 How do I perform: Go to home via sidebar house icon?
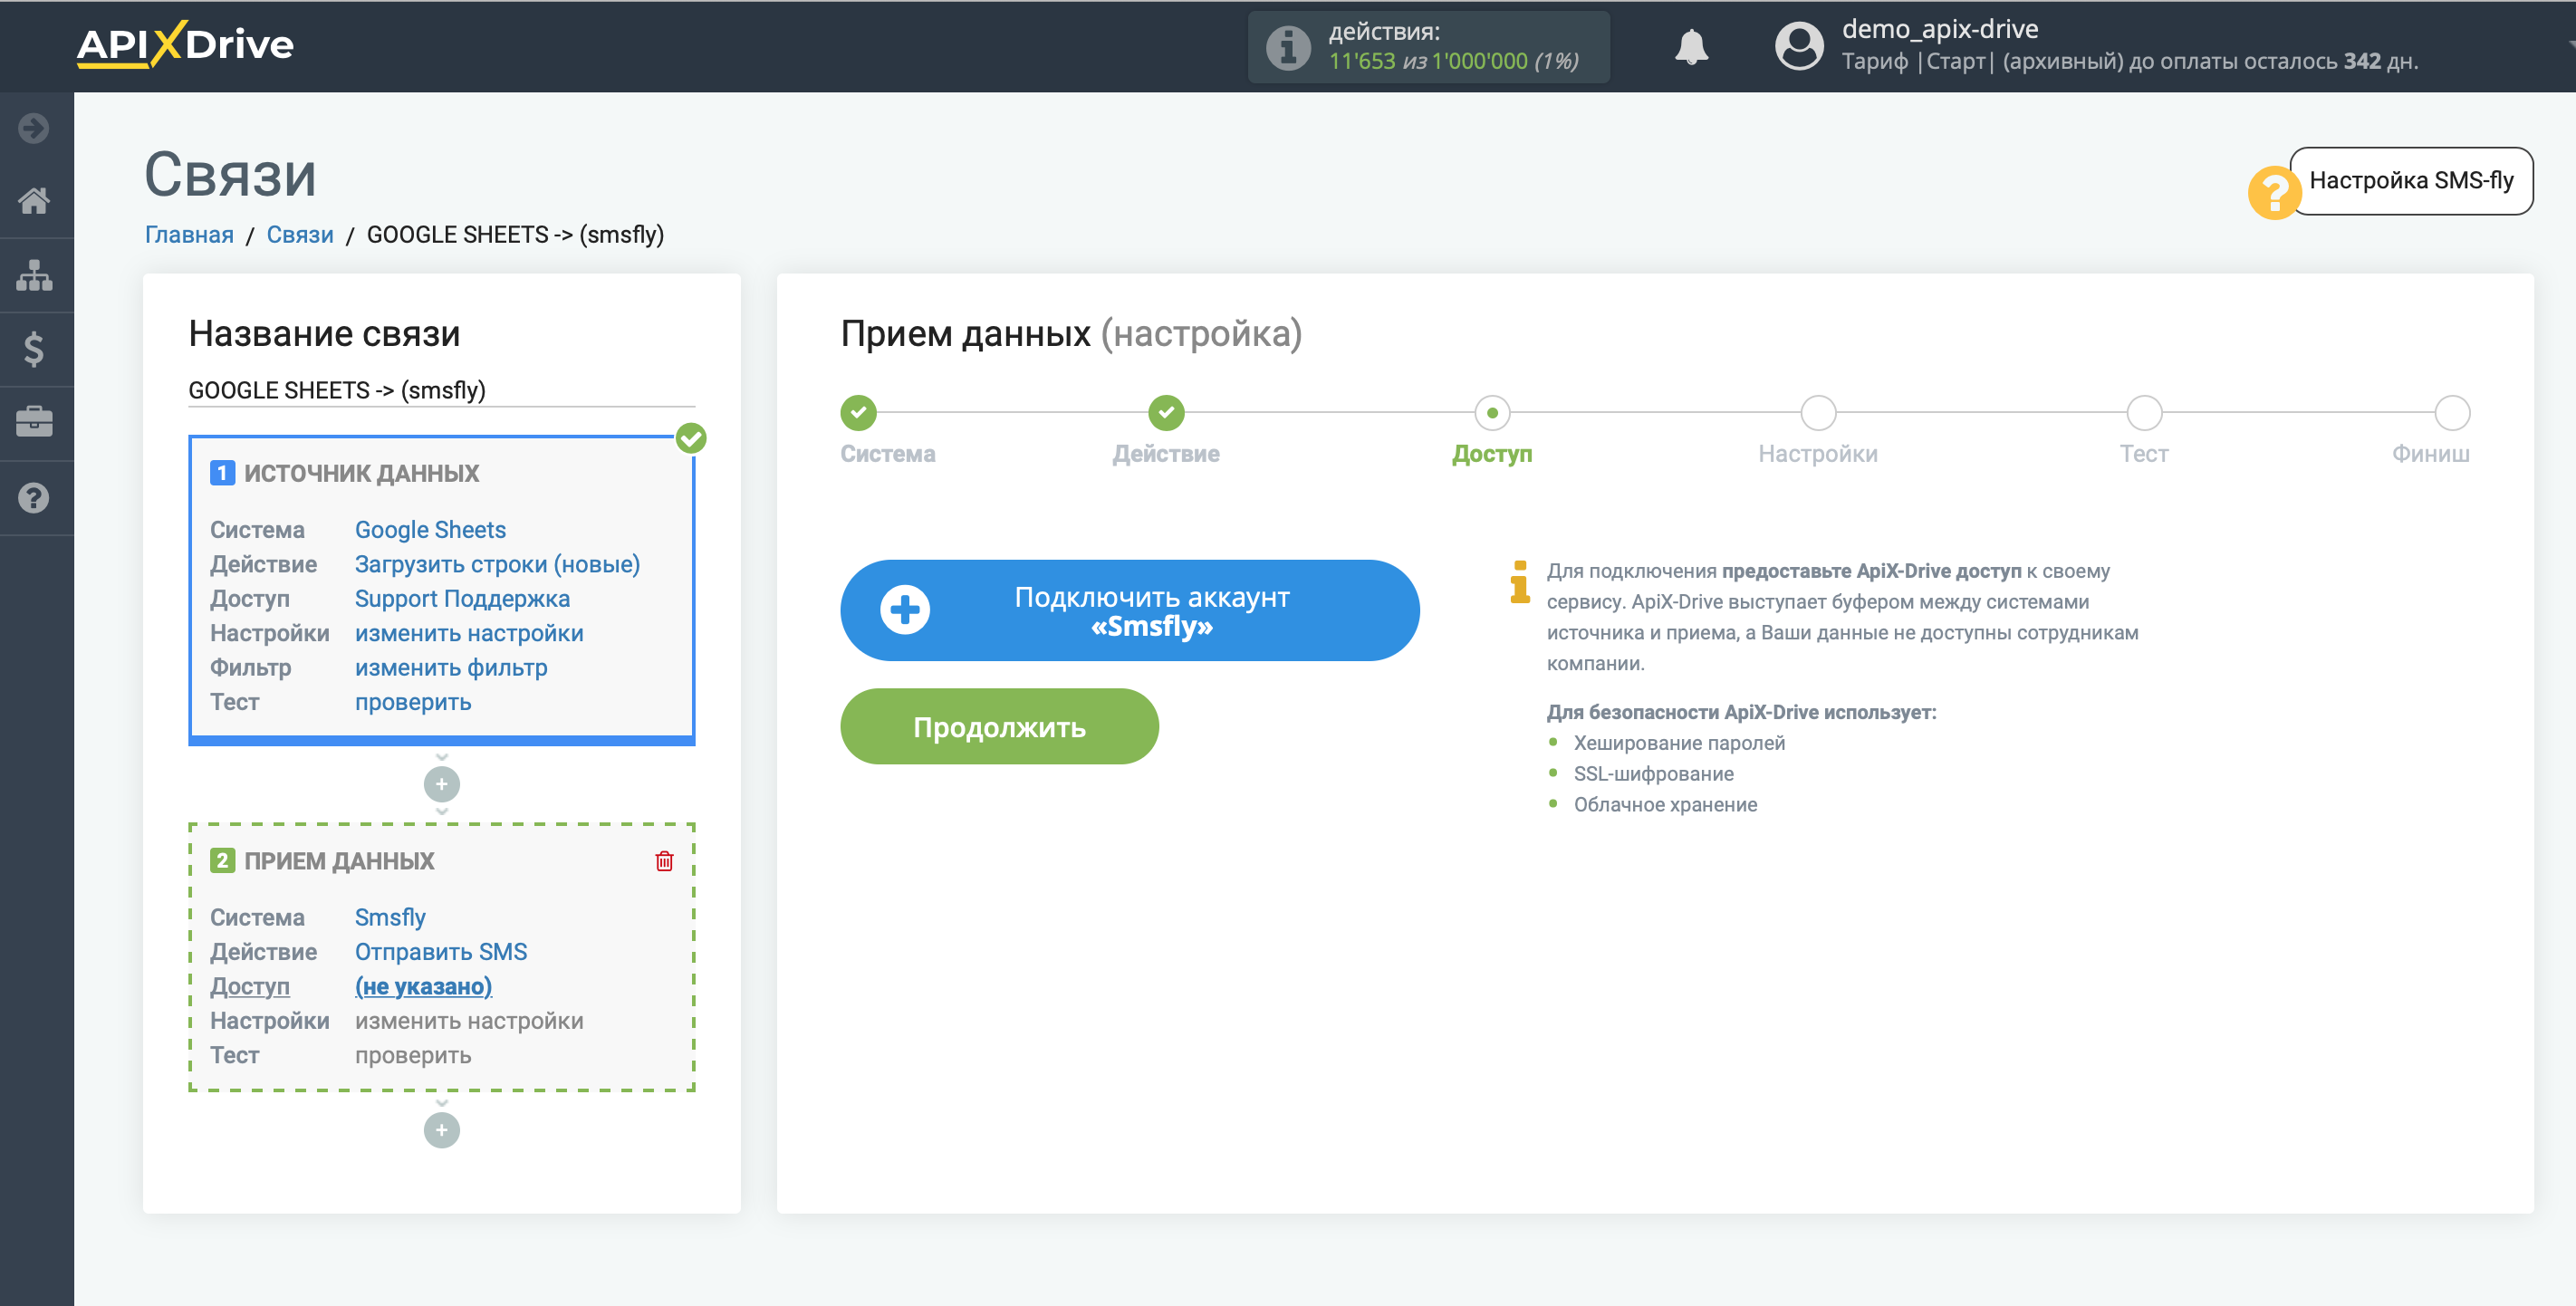click(x=34, y=201)
